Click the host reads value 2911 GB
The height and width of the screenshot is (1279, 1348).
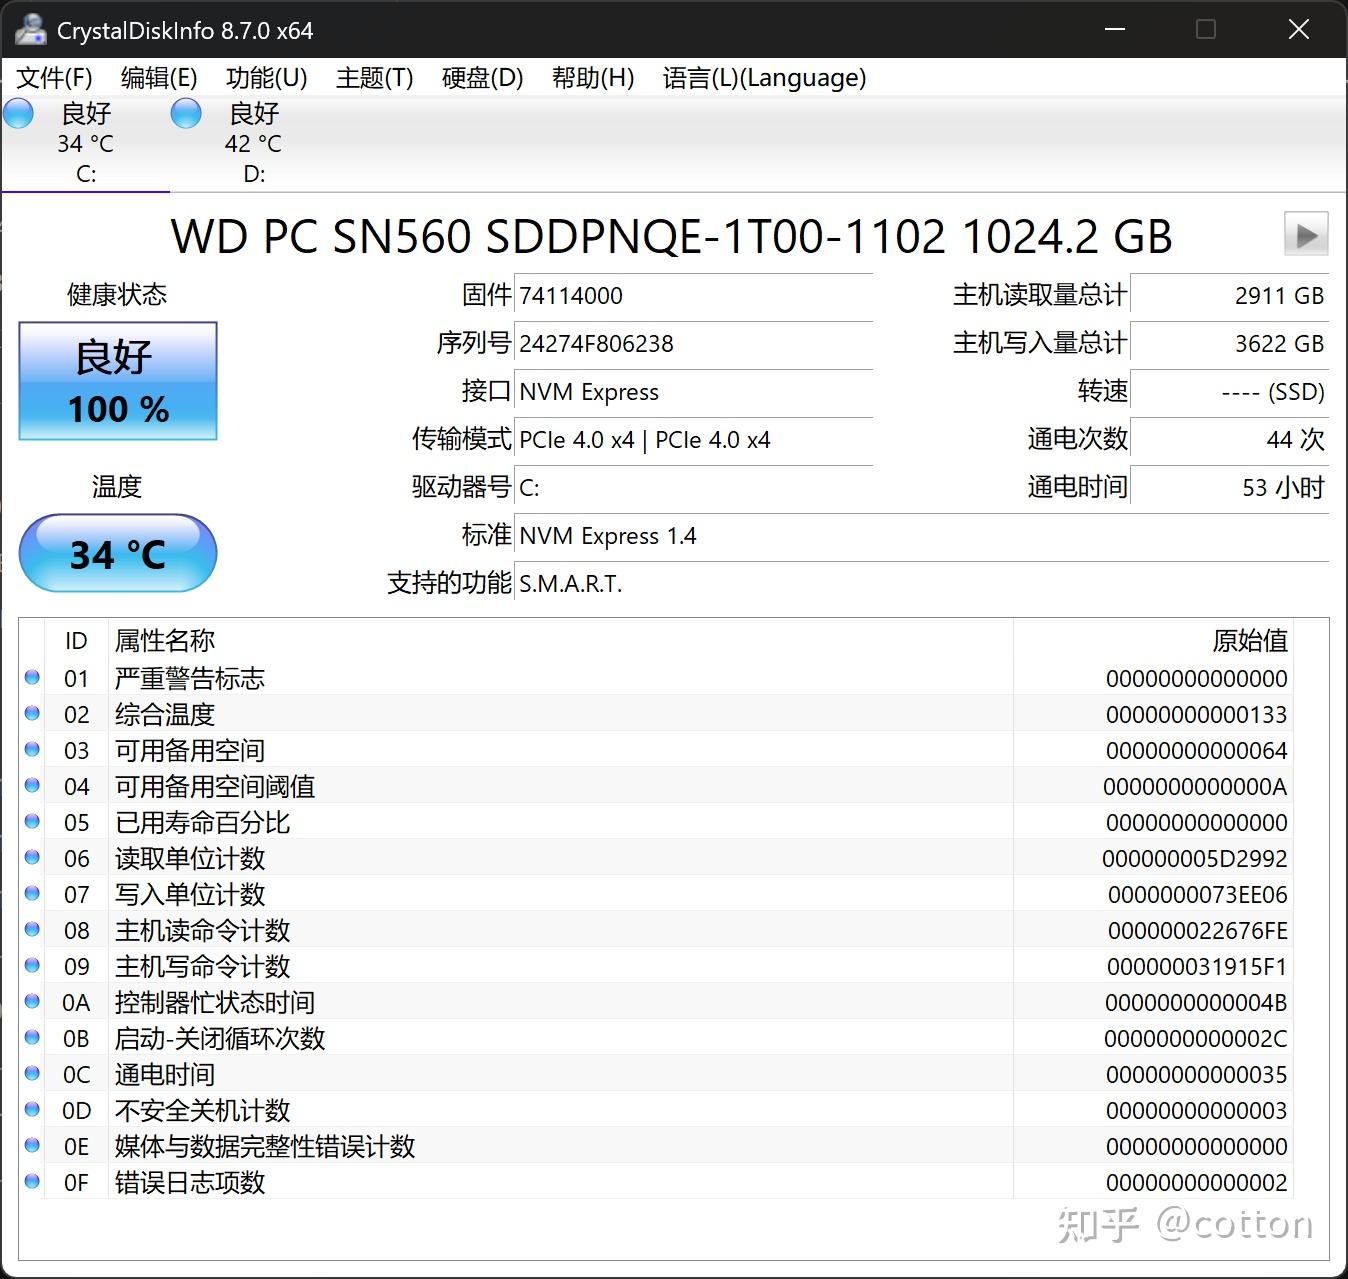pos(1230,296)
